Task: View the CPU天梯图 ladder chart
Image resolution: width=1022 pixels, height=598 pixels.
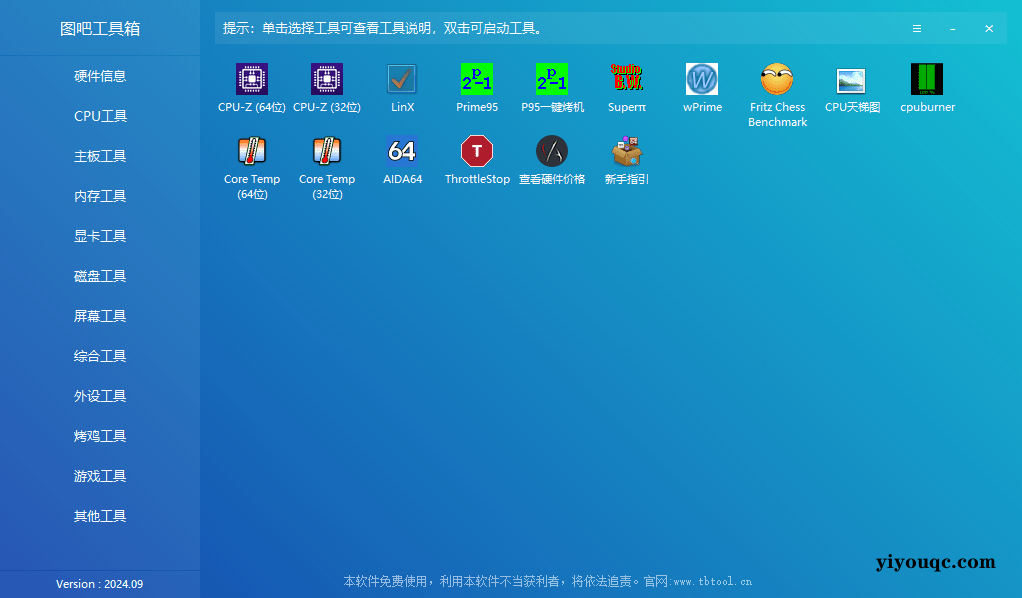Action: tap(852, 80)
